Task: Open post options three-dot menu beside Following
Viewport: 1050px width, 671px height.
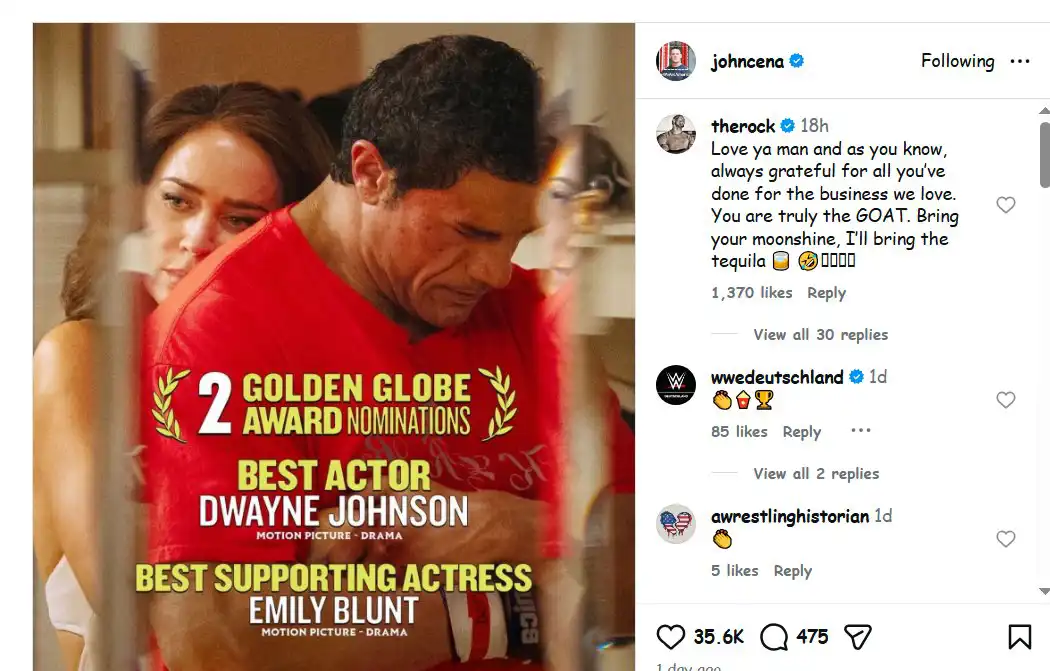Action: (1019, 62)
